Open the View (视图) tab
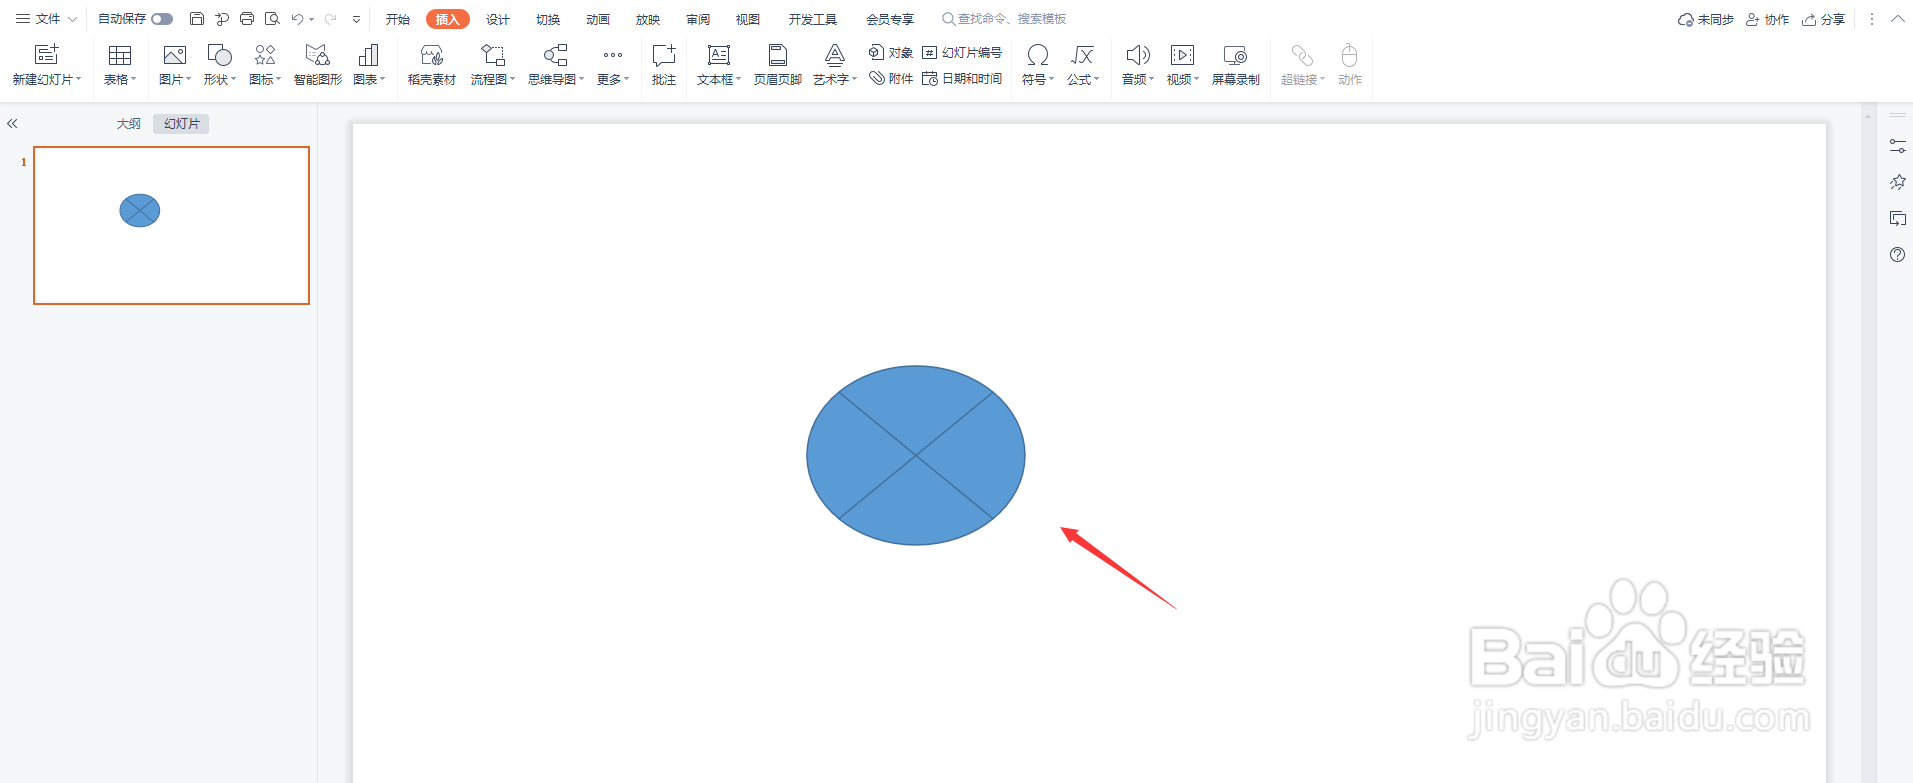The width and height of the screenshot is (1913, 783). 748,19
